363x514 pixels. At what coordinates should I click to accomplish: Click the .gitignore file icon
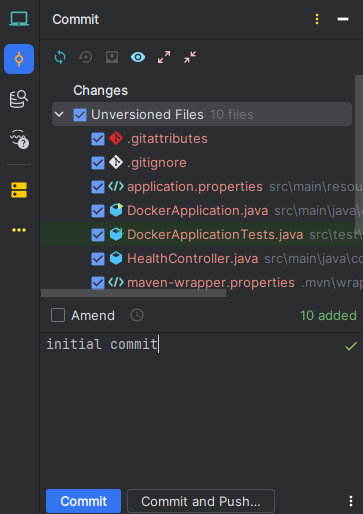tap(116, 162)
